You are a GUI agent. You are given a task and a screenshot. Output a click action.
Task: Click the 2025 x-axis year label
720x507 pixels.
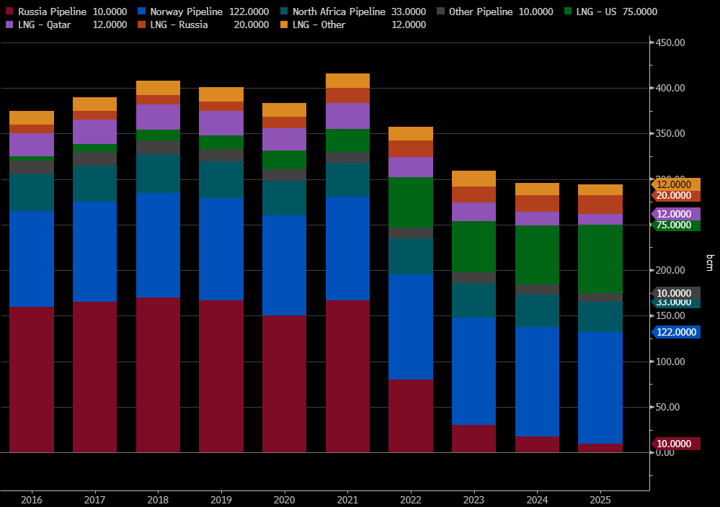[x=600, y=500]
